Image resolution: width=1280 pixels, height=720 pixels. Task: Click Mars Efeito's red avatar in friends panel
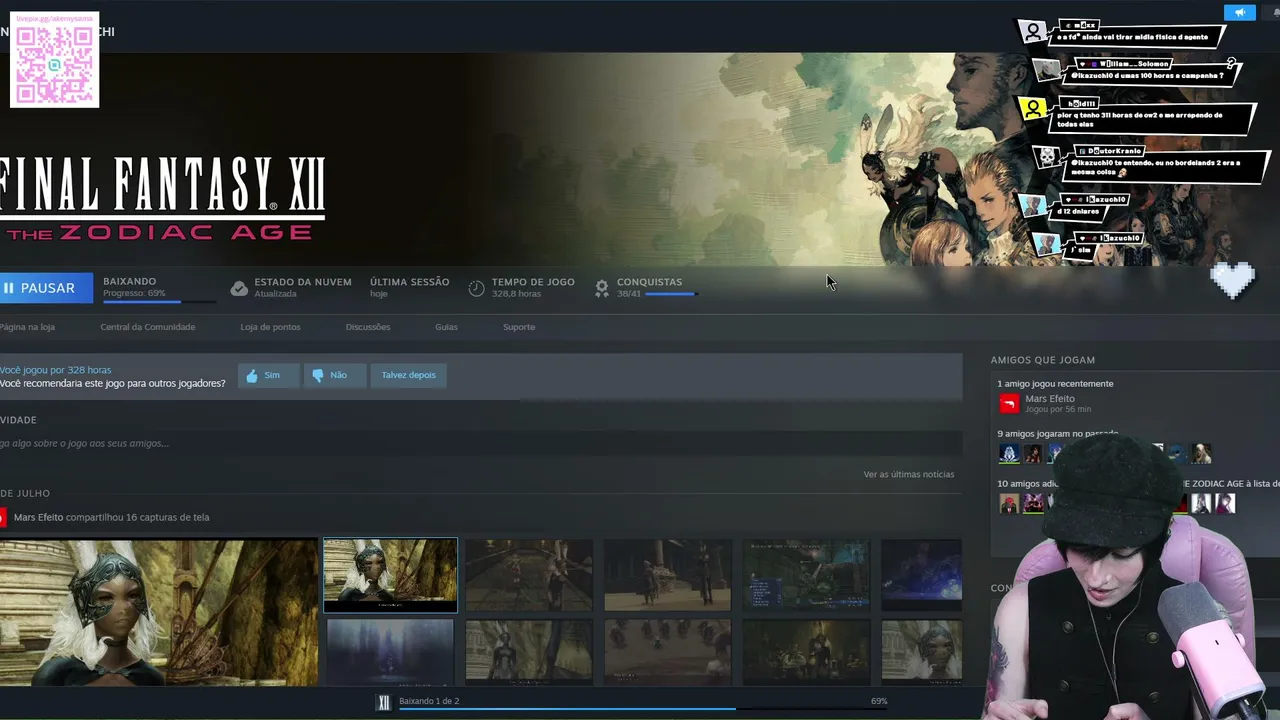[x=1009, y=403]
